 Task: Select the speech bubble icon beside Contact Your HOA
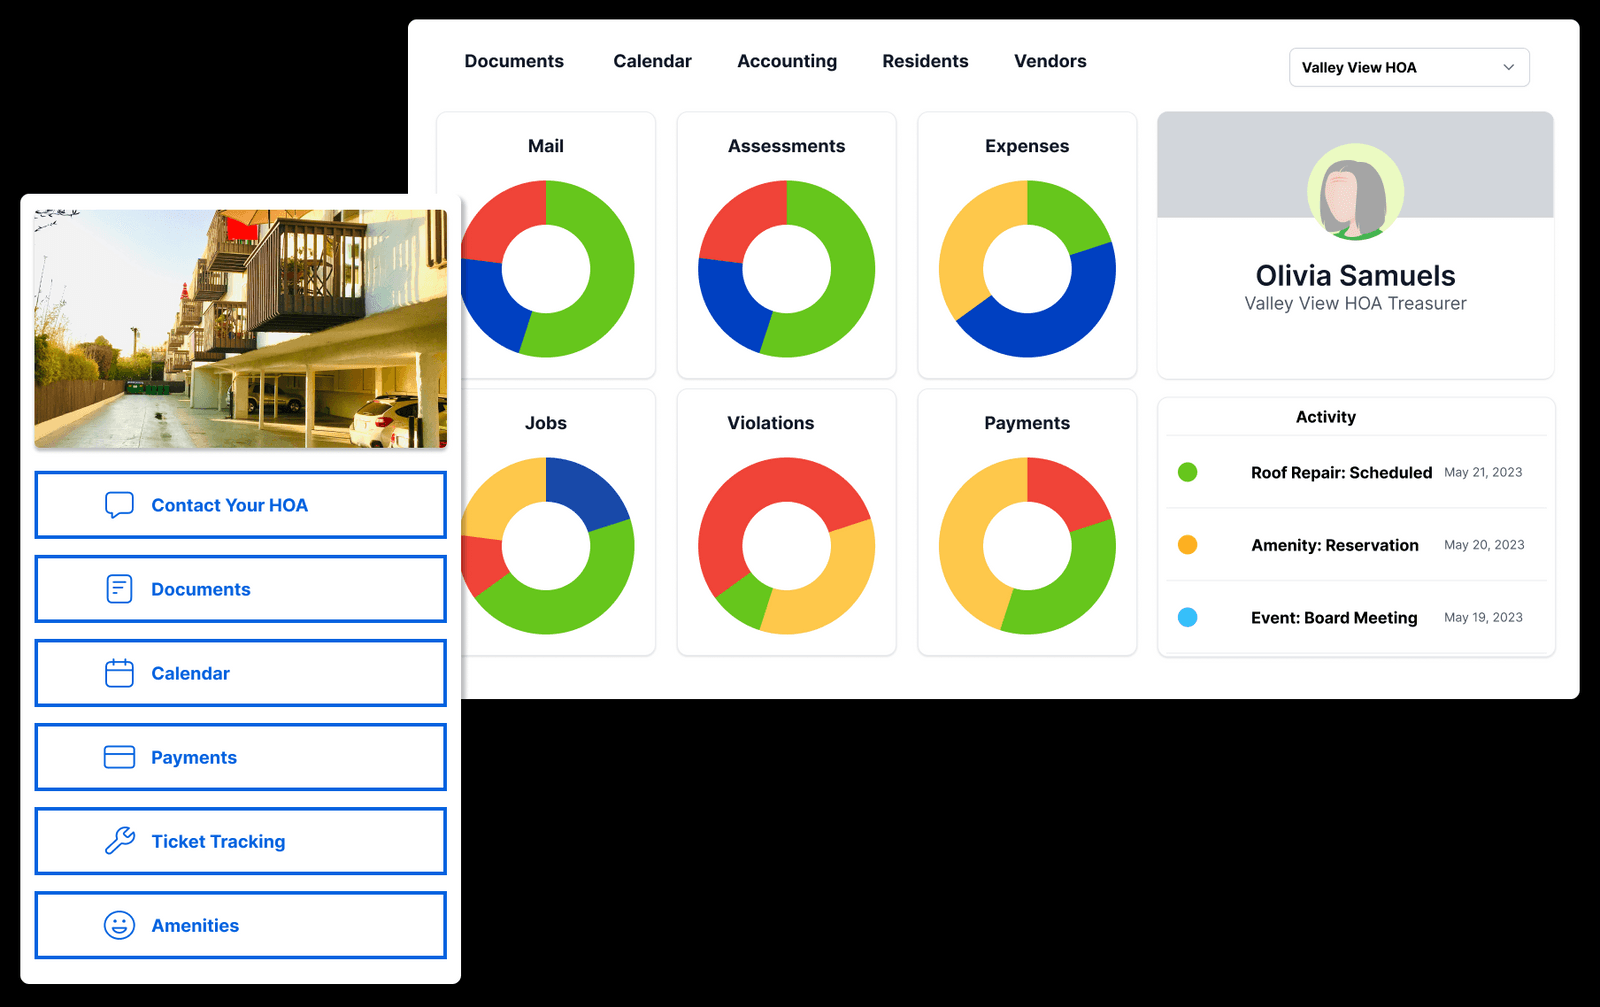coord(118,504)
